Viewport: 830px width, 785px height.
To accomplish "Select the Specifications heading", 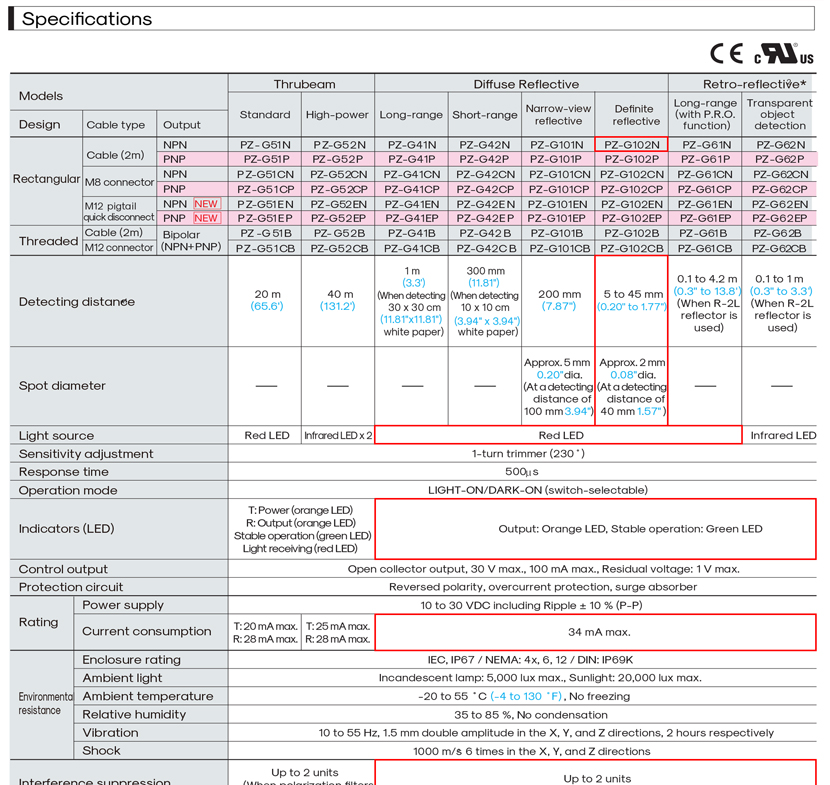I will point(87,19).
